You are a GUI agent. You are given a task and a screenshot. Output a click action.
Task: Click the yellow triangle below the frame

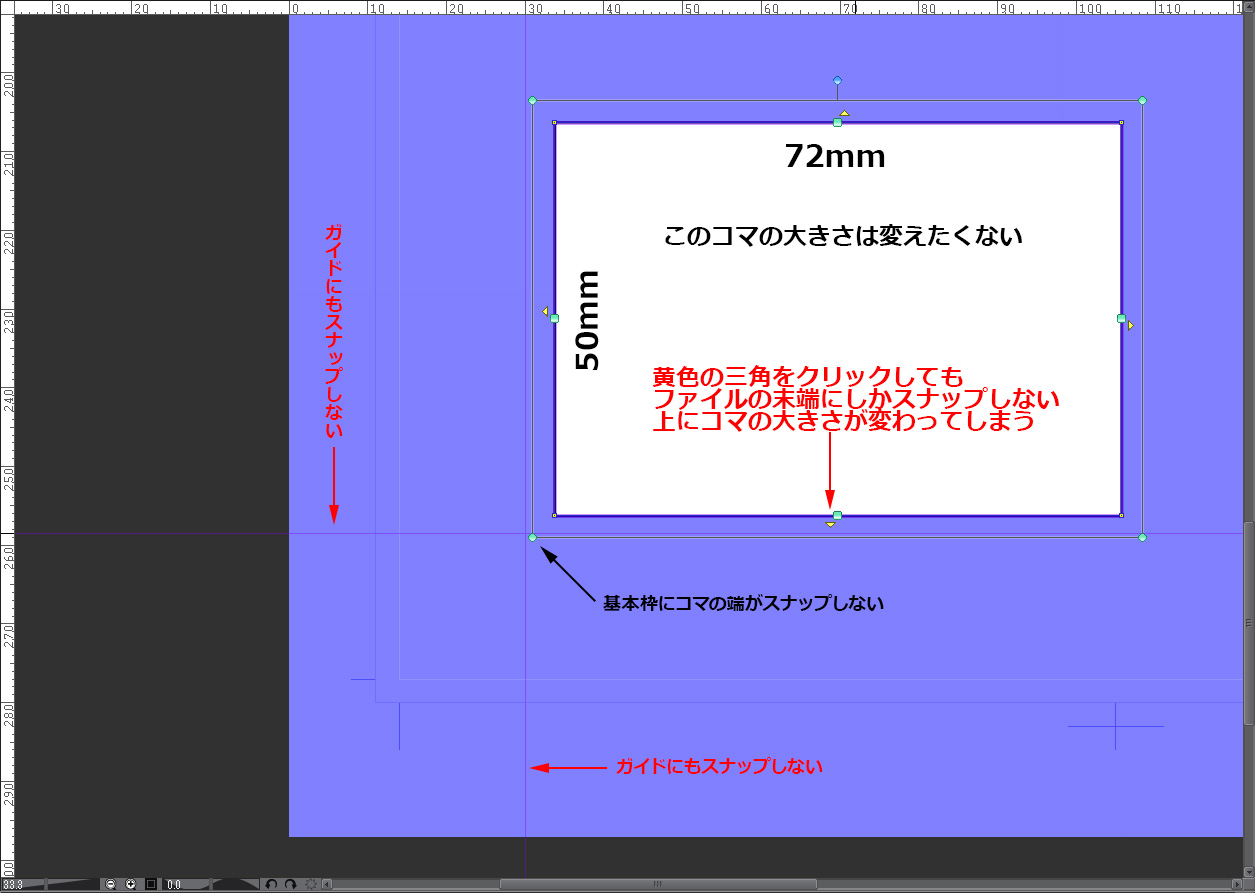point(830,525)
